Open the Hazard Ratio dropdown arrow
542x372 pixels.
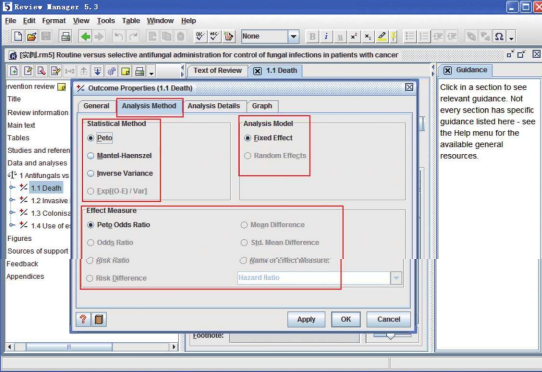[x=396, y=278]
